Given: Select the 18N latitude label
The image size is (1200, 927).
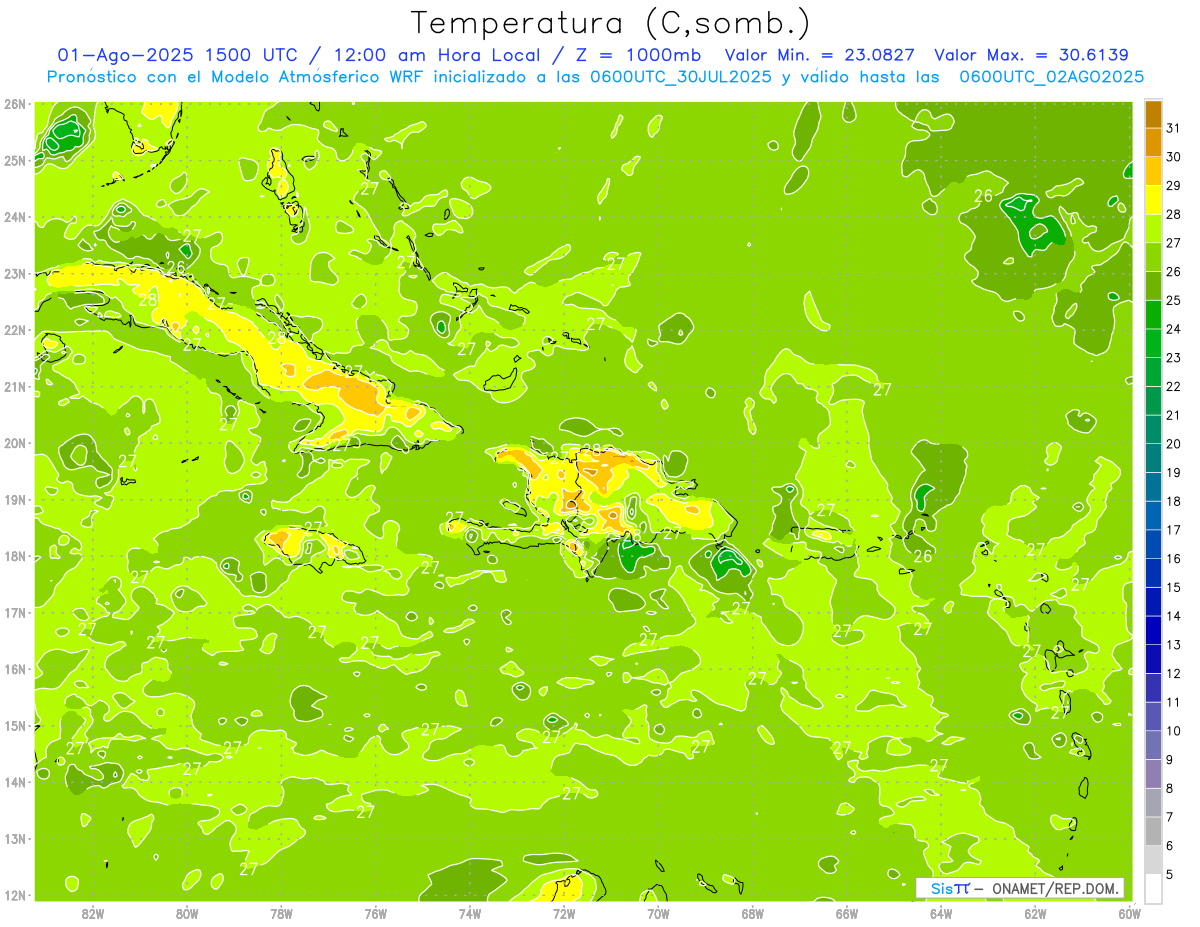Looking at the screenshot, I should coord(14,556).
